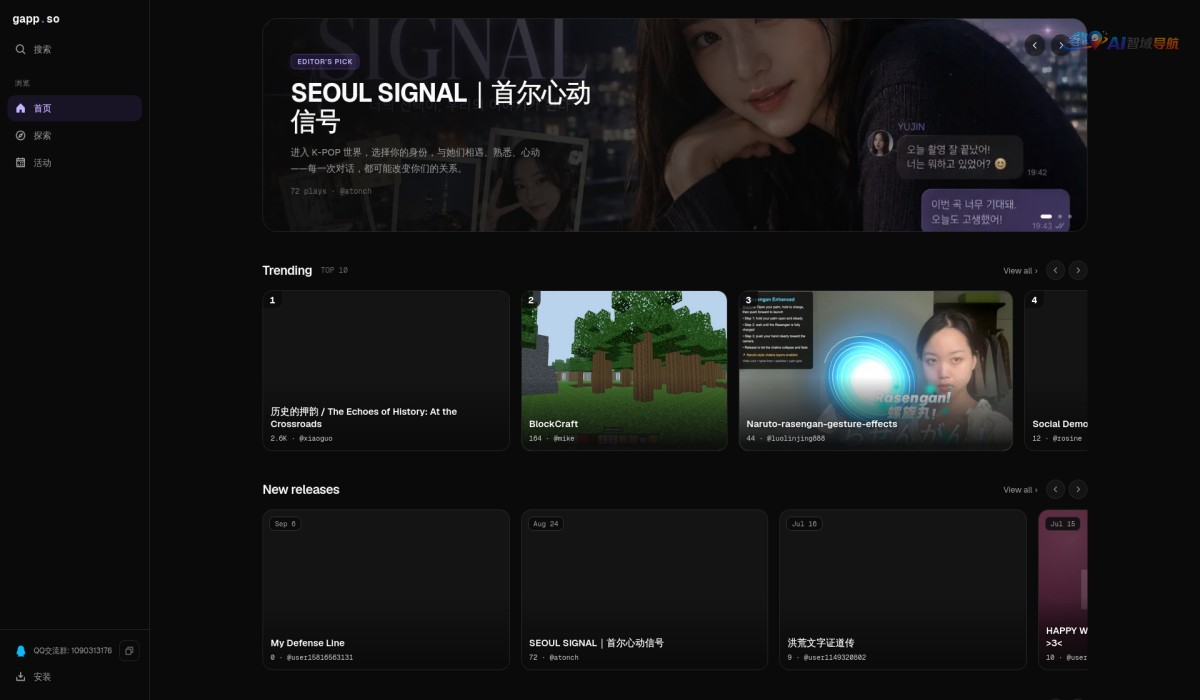Advance to next hero banner slide
Viewport: 1200px width, 700px height.
[x=1061, y=45]
